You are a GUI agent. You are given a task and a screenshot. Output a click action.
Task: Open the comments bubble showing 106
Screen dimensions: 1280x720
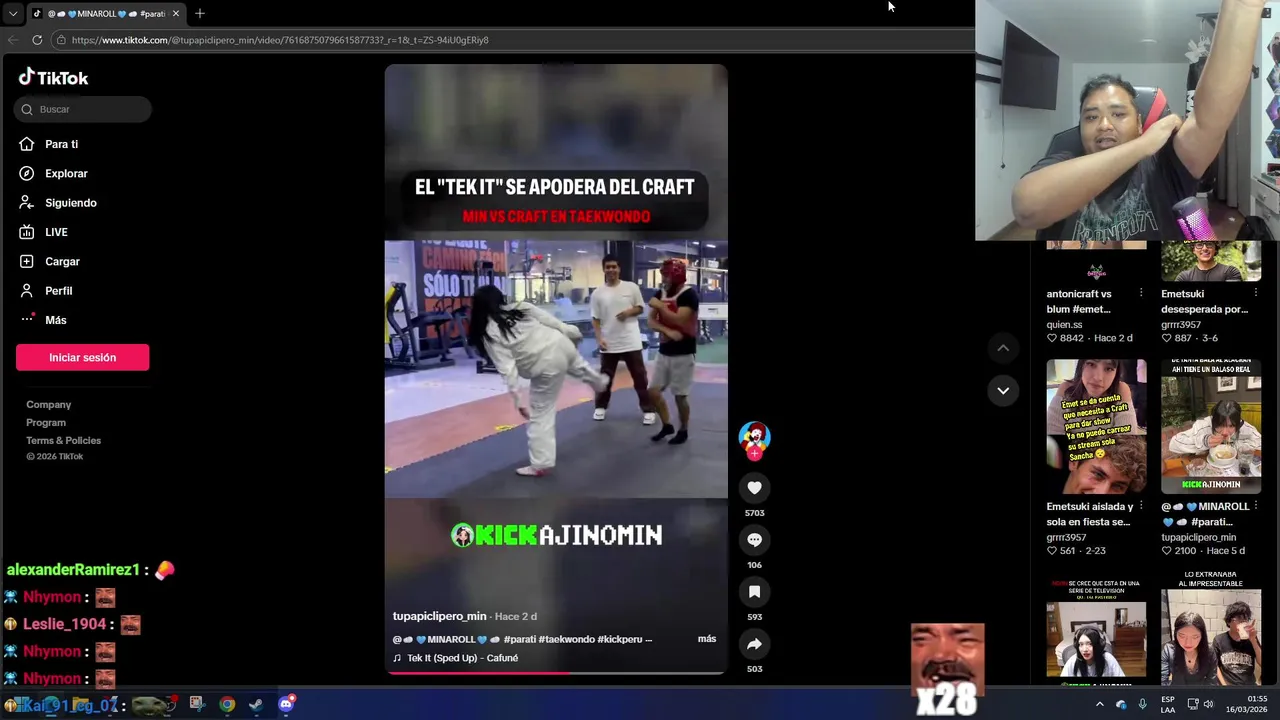point(754,540)
